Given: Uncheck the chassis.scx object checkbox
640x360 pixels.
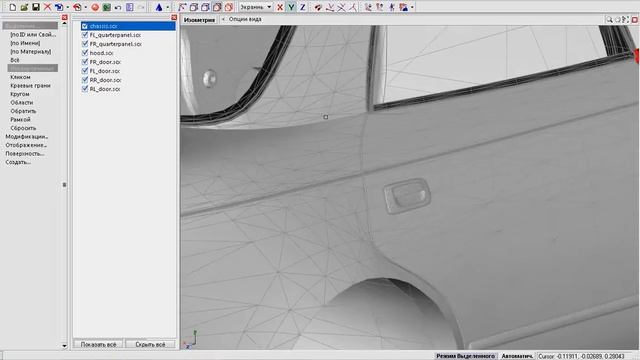Looking at the screenshot, I should 85,26.
